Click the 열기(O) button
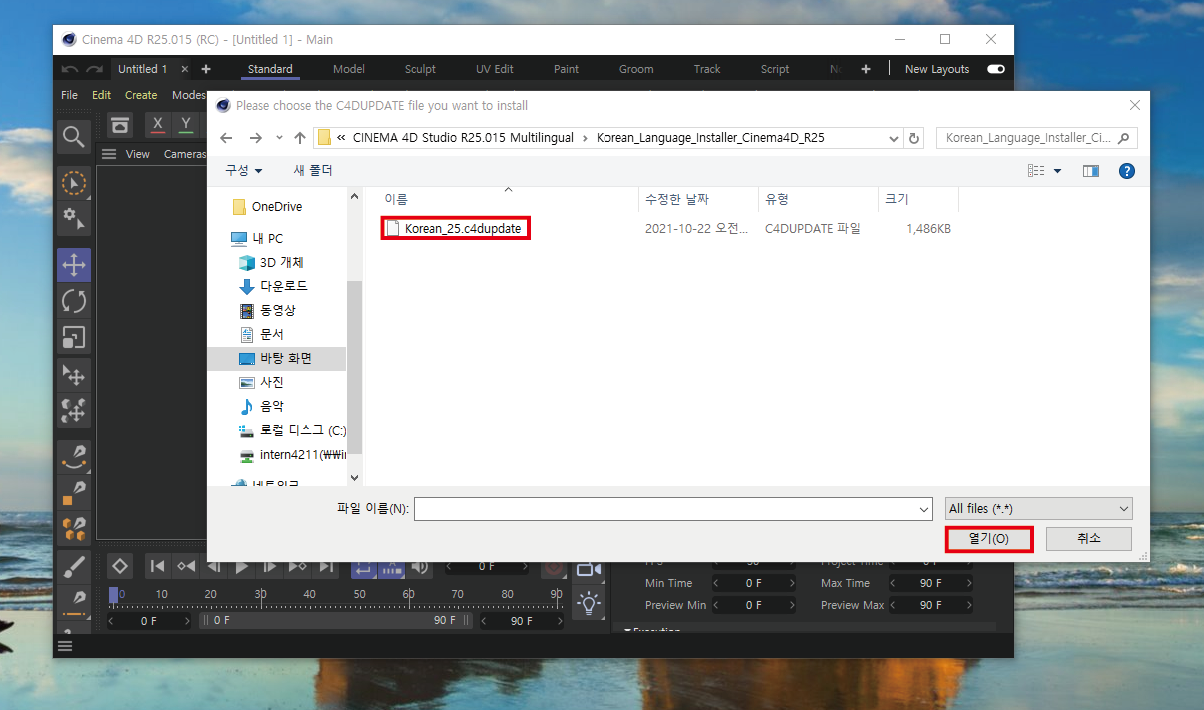Image resolution: width=1204 pixels, height=710 pixels. [x=988, y=539]
